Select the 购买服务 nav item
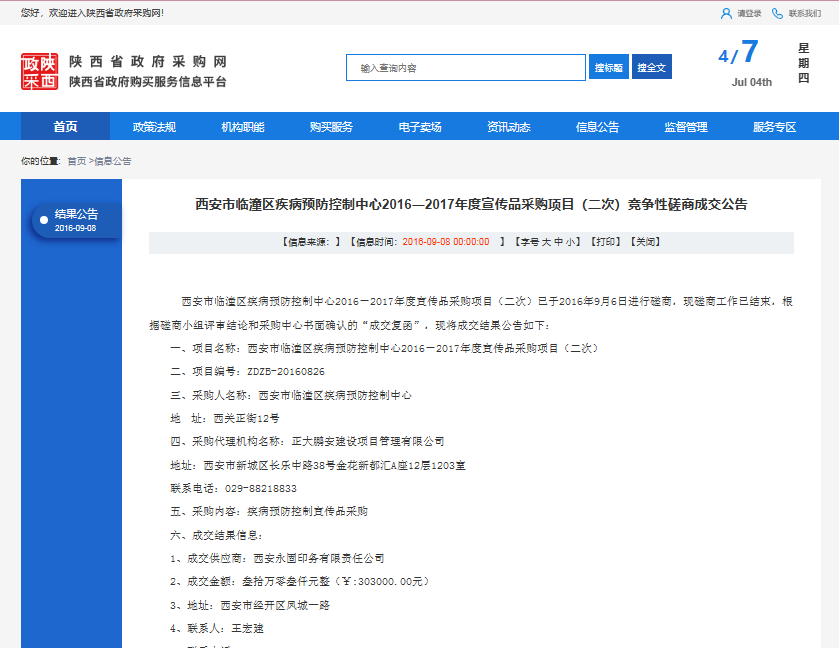 (x=331, y=127)
